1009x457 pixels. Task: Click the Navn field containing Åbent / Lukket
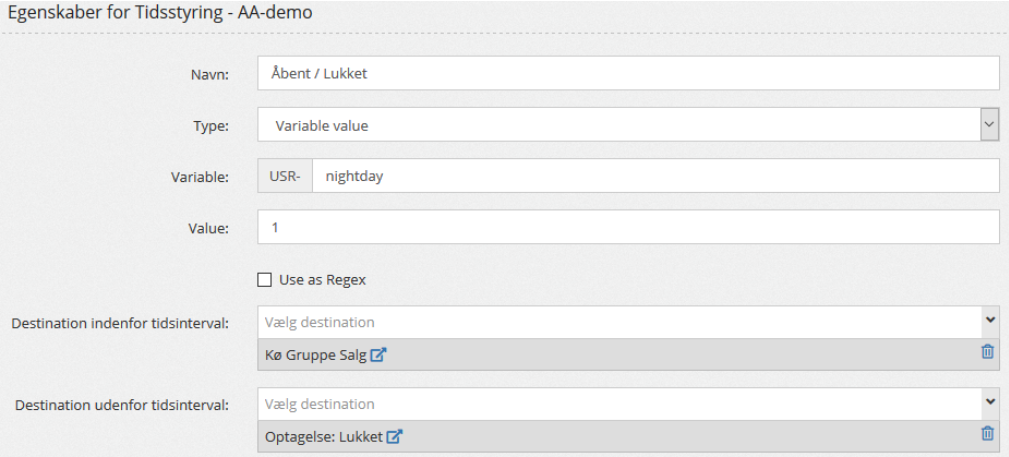tap(627, 73)
